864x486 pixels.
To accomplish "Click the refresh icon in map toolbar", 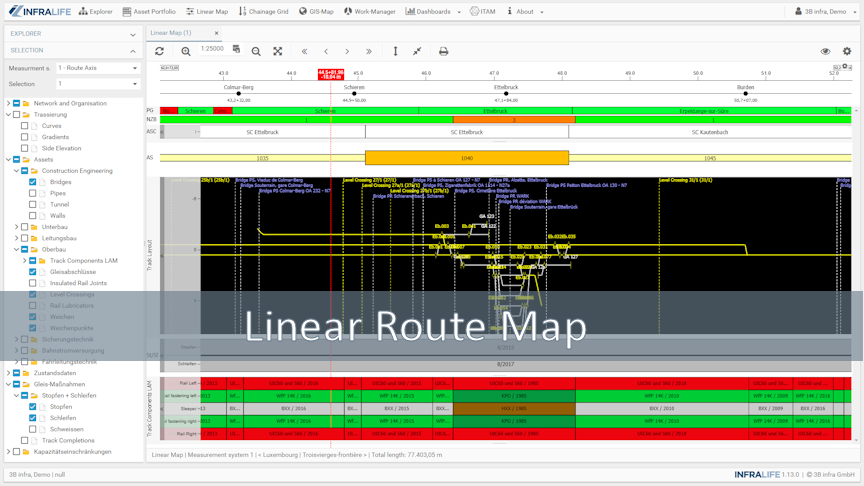I will point(159,51).
